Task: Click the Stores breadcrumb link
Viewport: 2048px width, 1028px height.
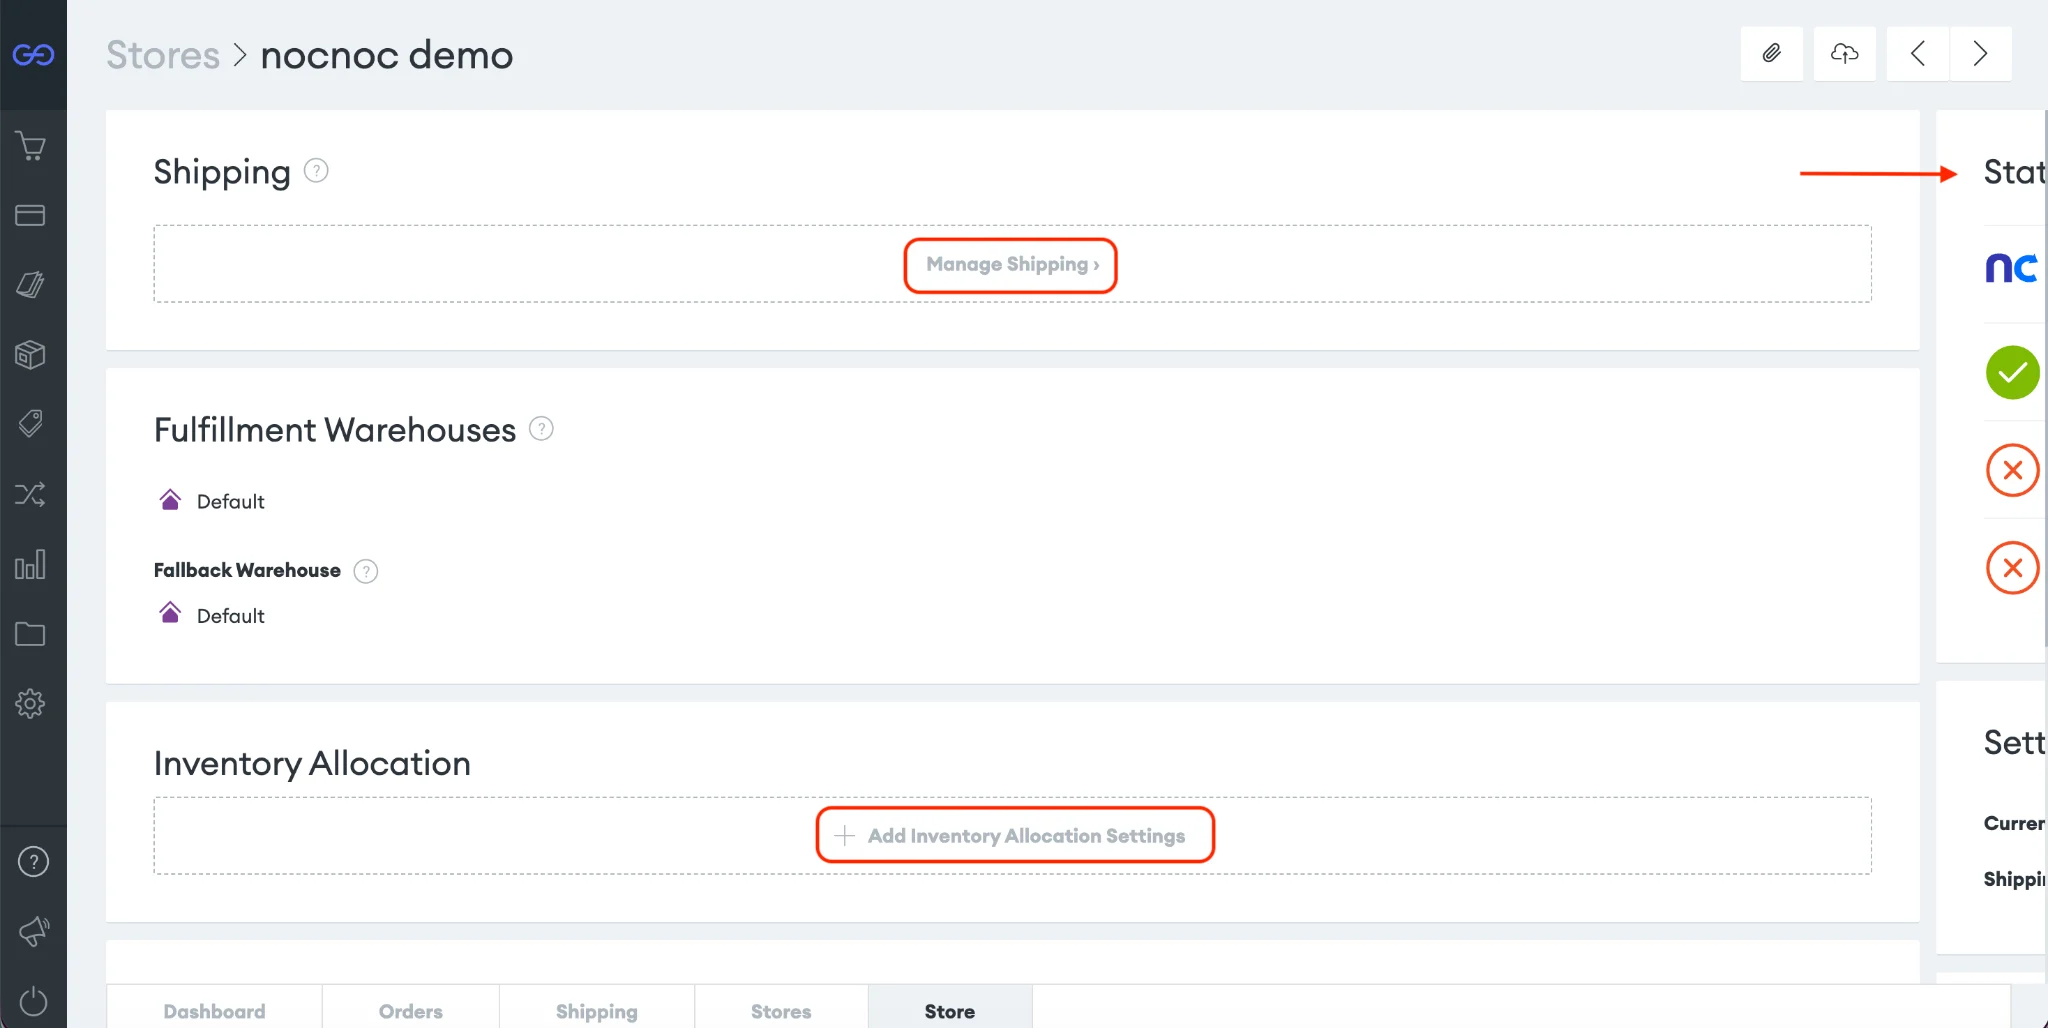Action: [x=163, y=55]
